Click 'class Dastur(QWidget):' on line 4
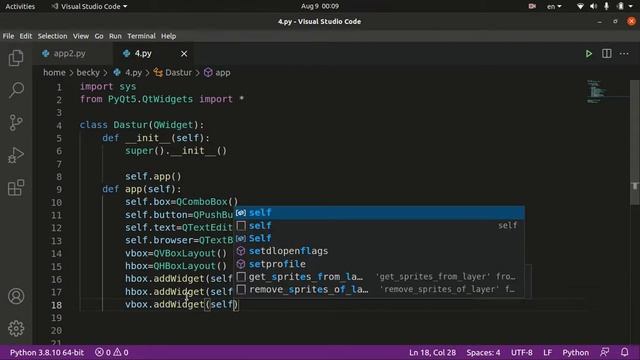The height and width of the screenshot is (360, 640). (x=142, y=125)
